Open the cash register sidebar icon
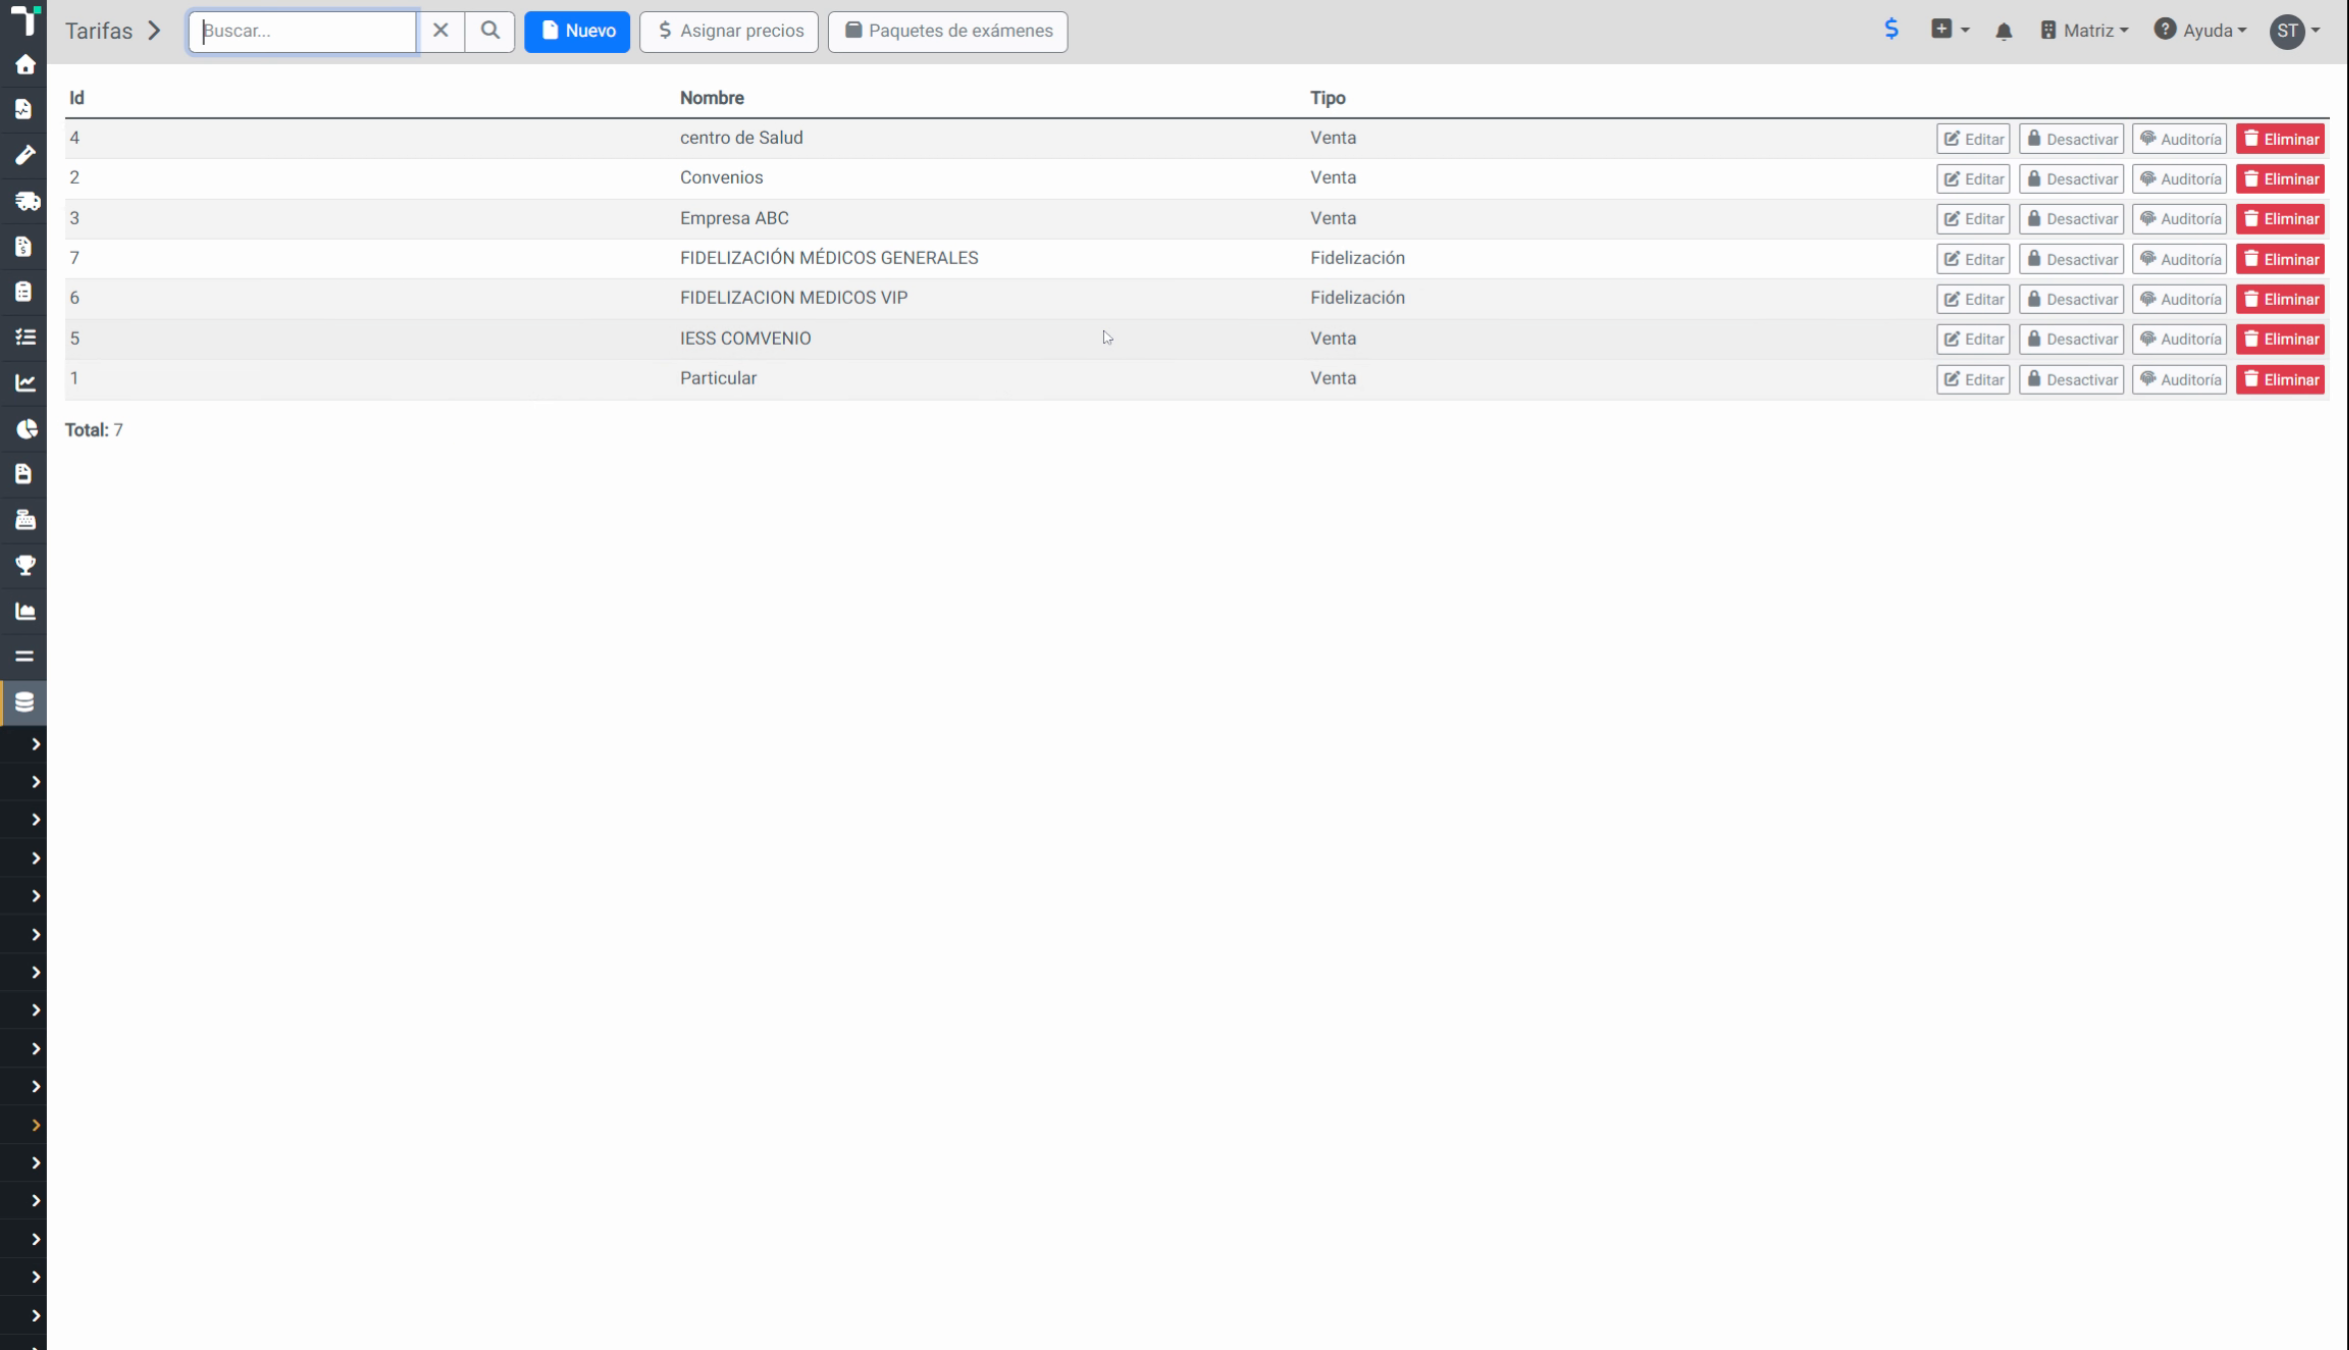The width and height of the screenshot is (2349, 1350). [25, 520]
